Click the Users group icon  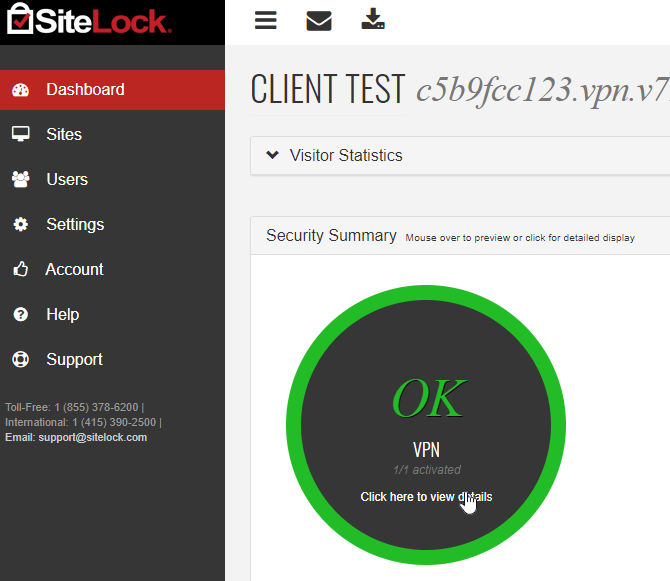pos(20,179)
